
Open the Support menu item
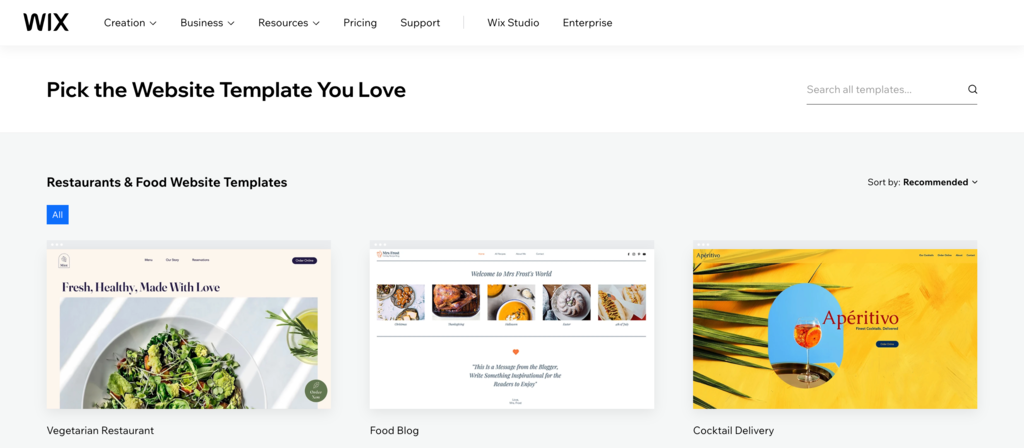(420, 23)
